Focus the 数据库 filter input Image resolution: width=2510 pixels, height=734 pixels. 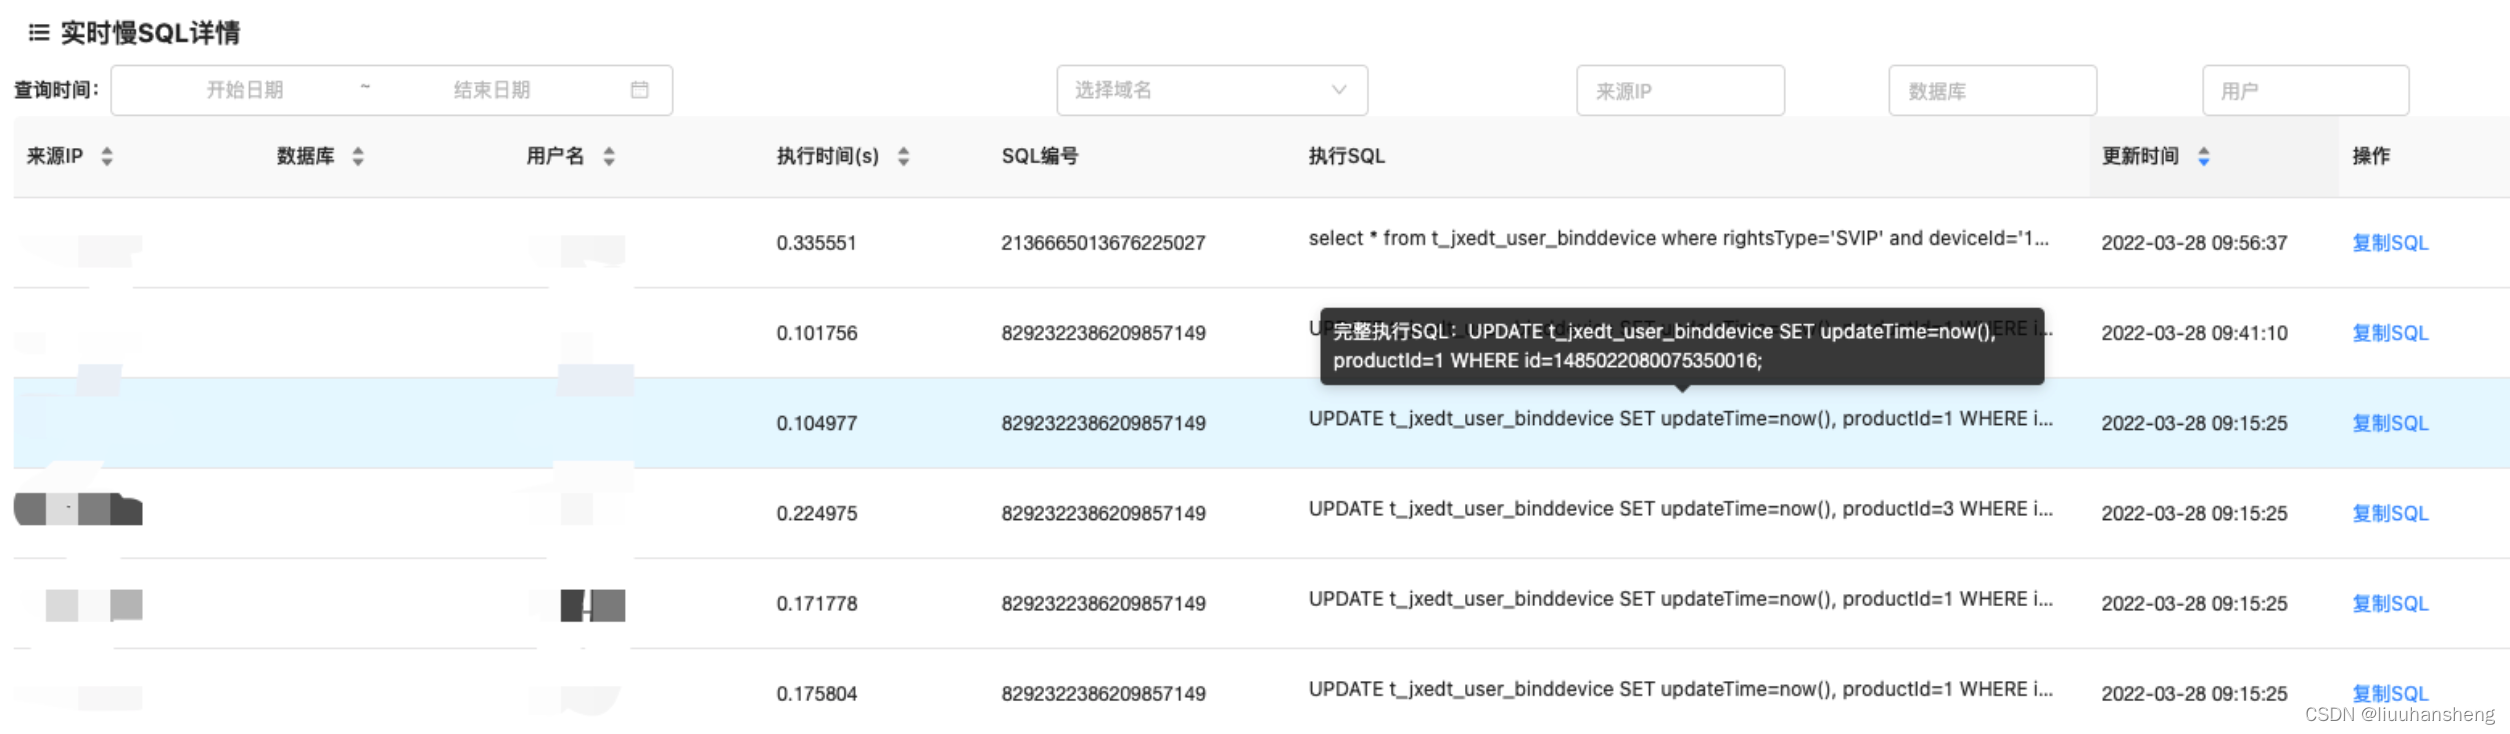point(1992,90)
